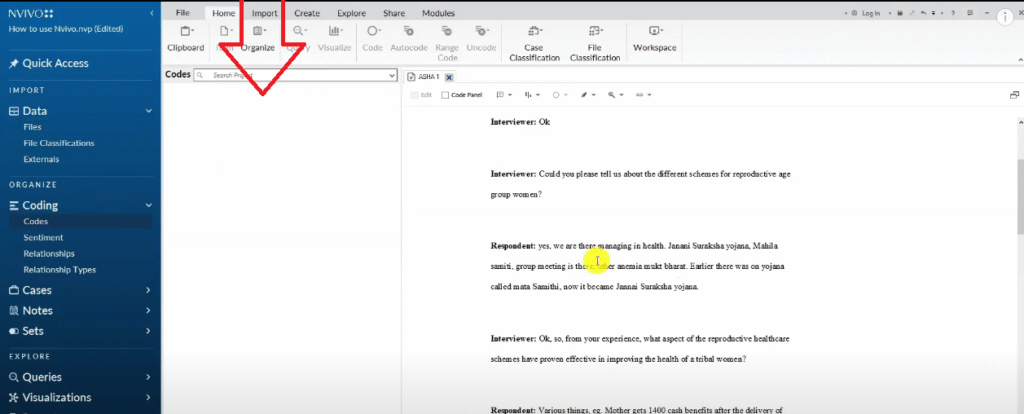Open the Case Classification menu
The width and height of the screenshot is (1024, 414).
[x=534, y=43]
